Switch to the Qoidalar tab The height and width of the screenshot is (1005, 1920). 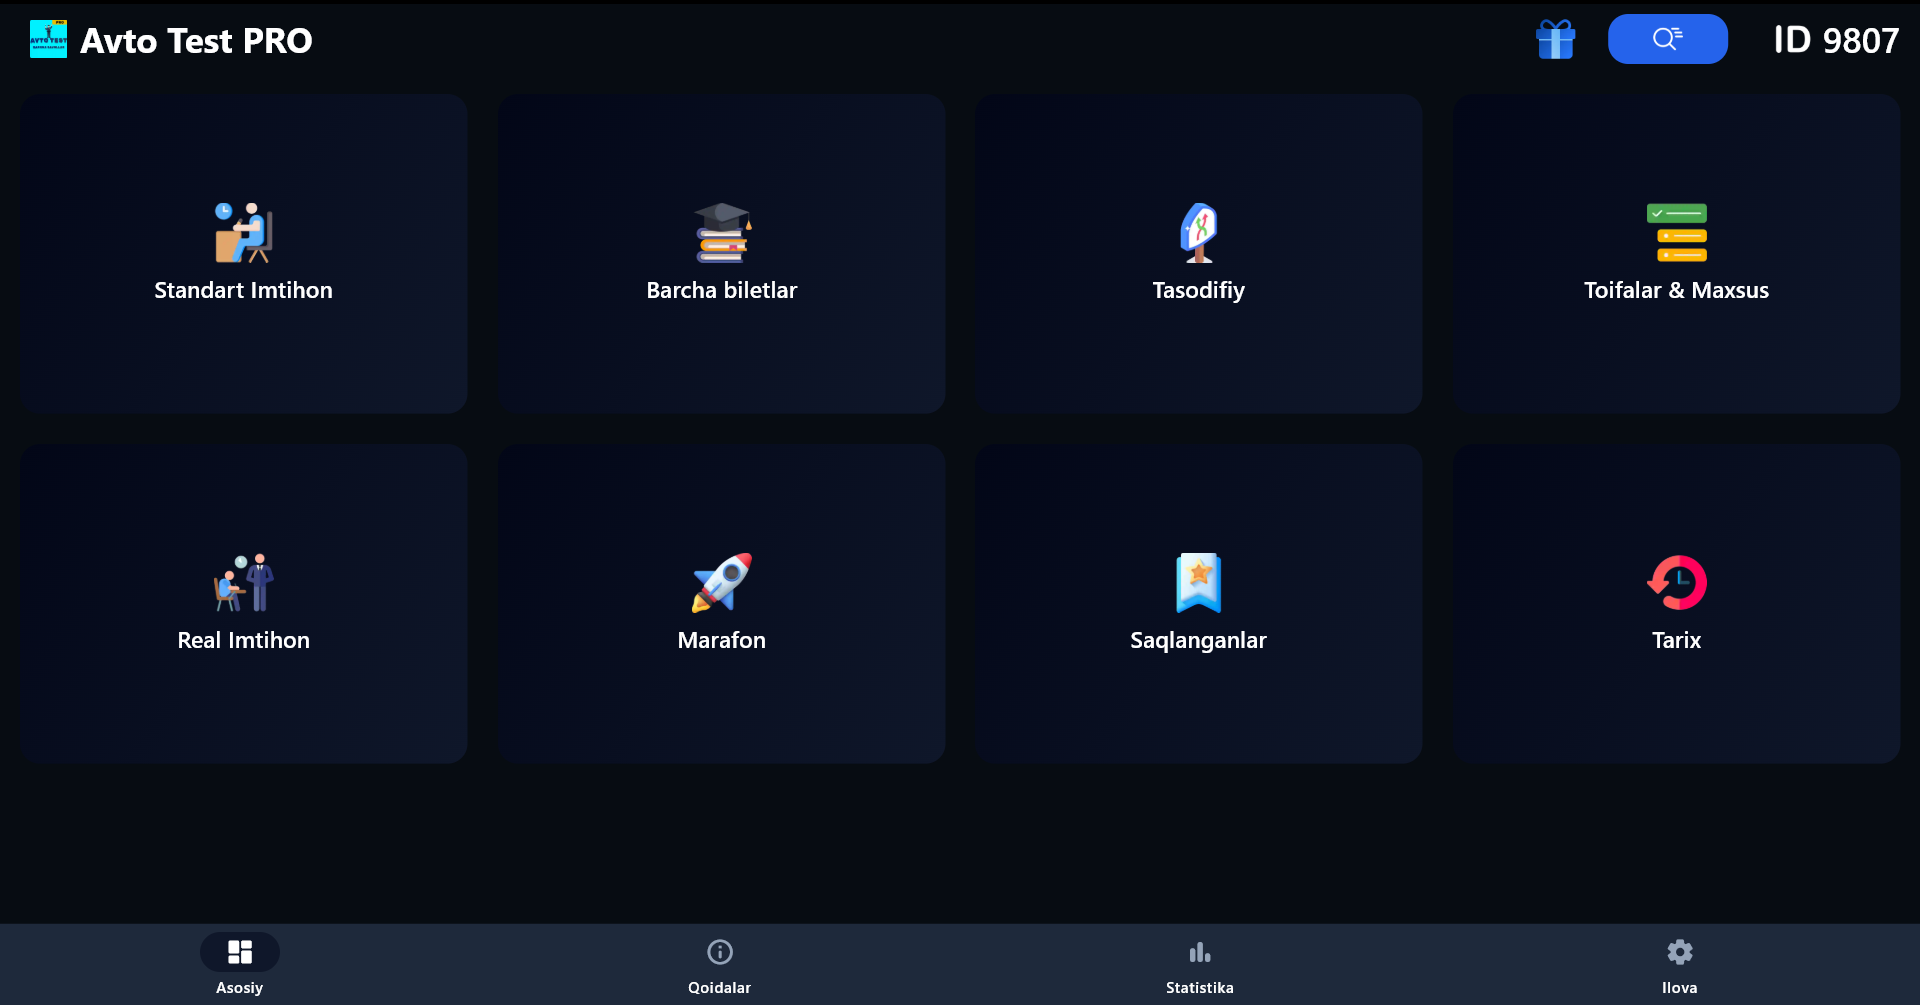click(x=720, y=964)
